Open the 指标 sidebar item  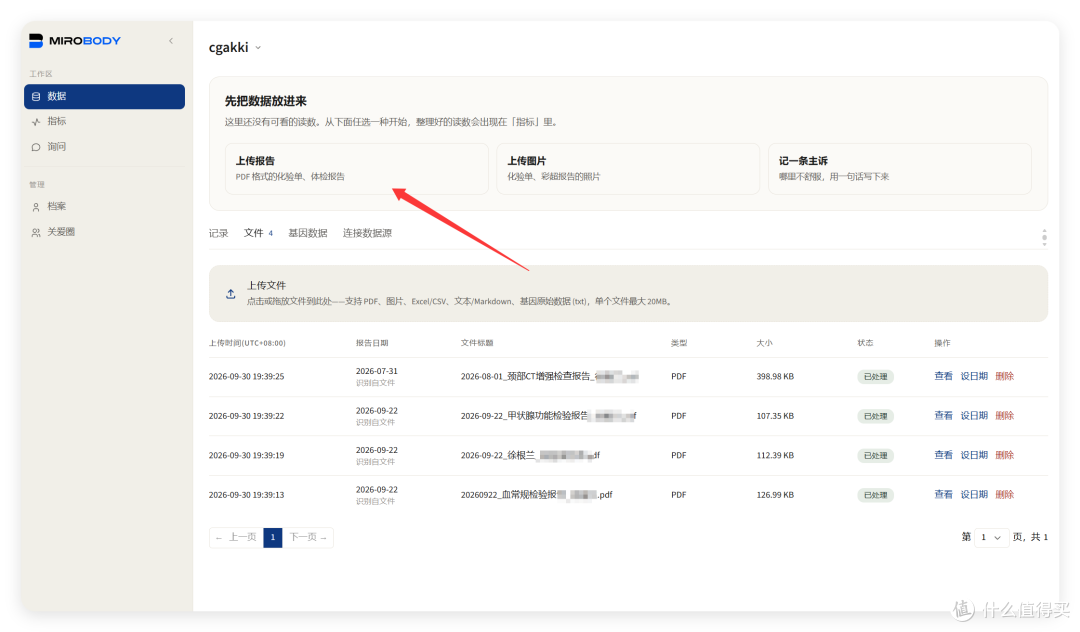pyautogui.click(x=105, y=121)
